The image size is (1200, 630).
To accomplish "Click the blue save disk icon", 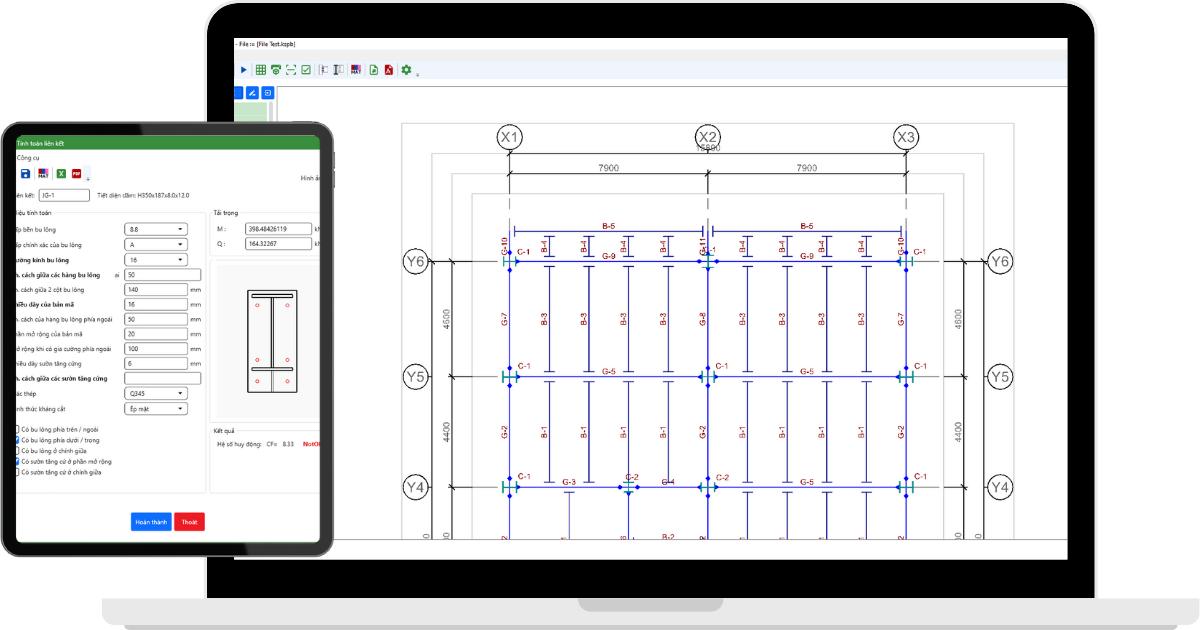I will coord(26,174).
